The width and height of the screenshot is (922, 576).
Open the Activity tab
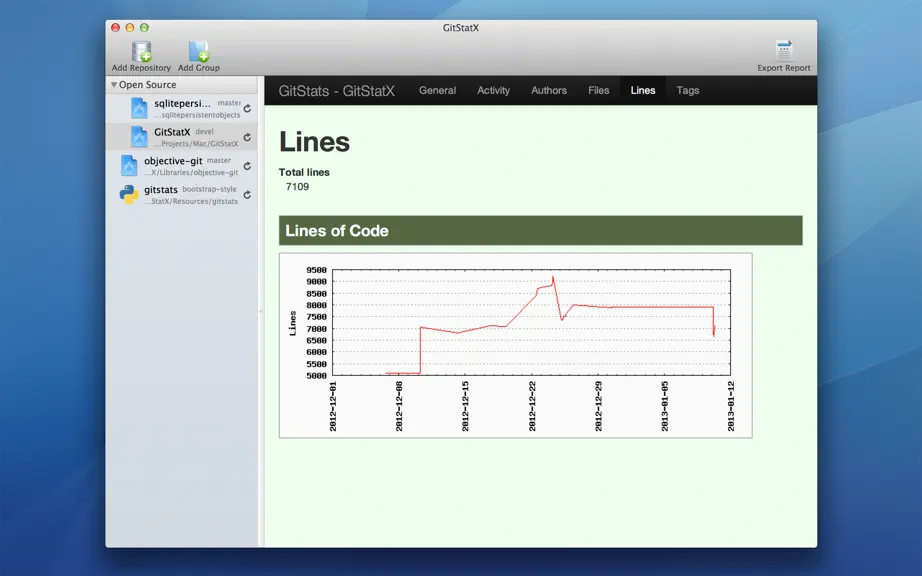click(x=493, y=91)
